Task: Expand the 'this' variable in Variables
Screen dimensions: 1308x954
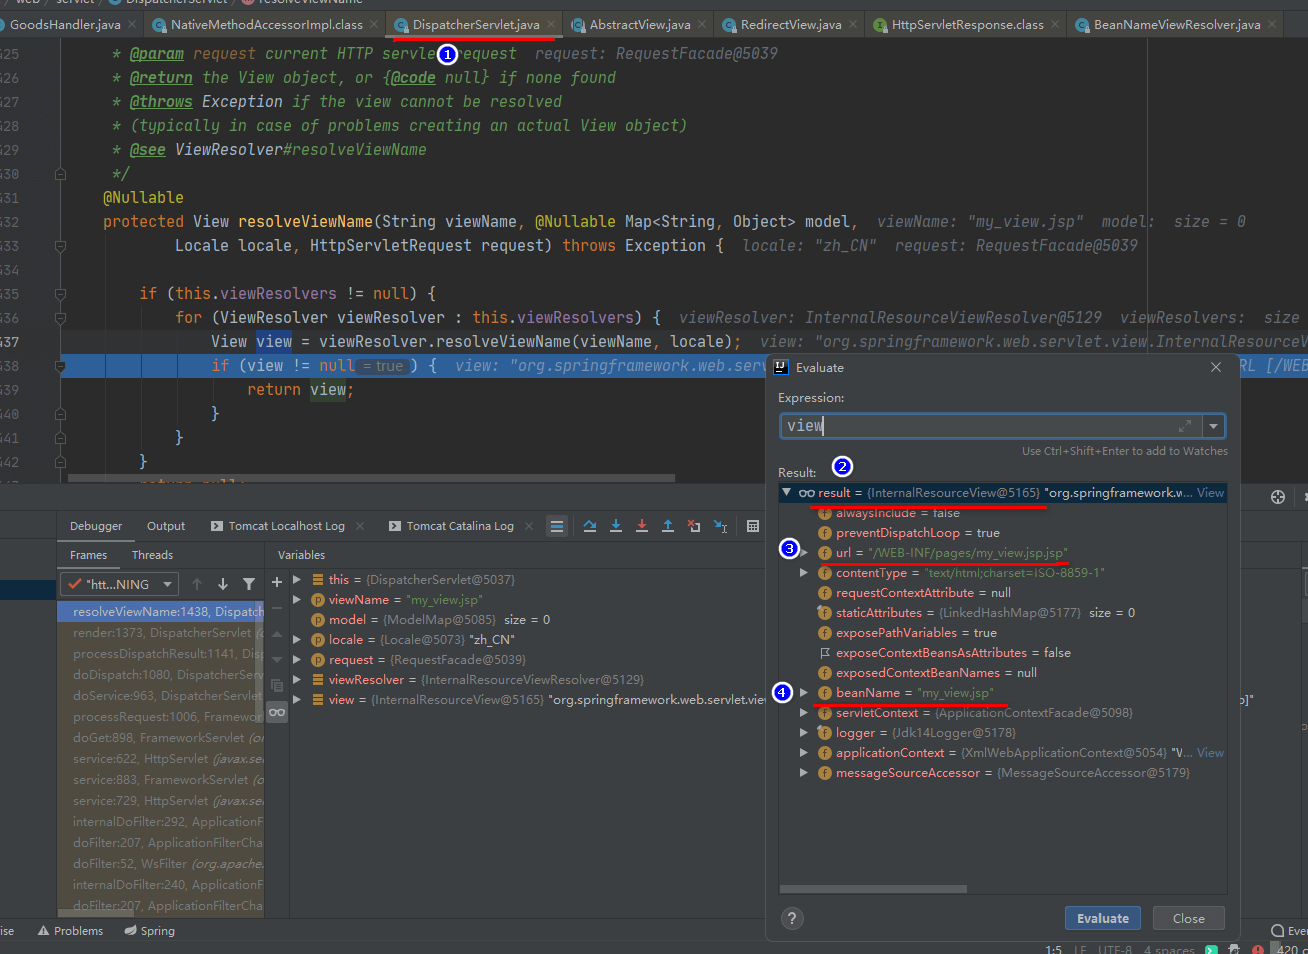Action: [x=297, y=580]
